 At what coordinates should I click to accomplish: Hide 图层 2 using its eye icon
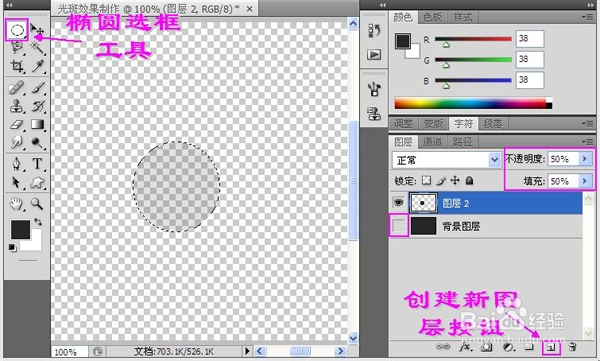398,202
